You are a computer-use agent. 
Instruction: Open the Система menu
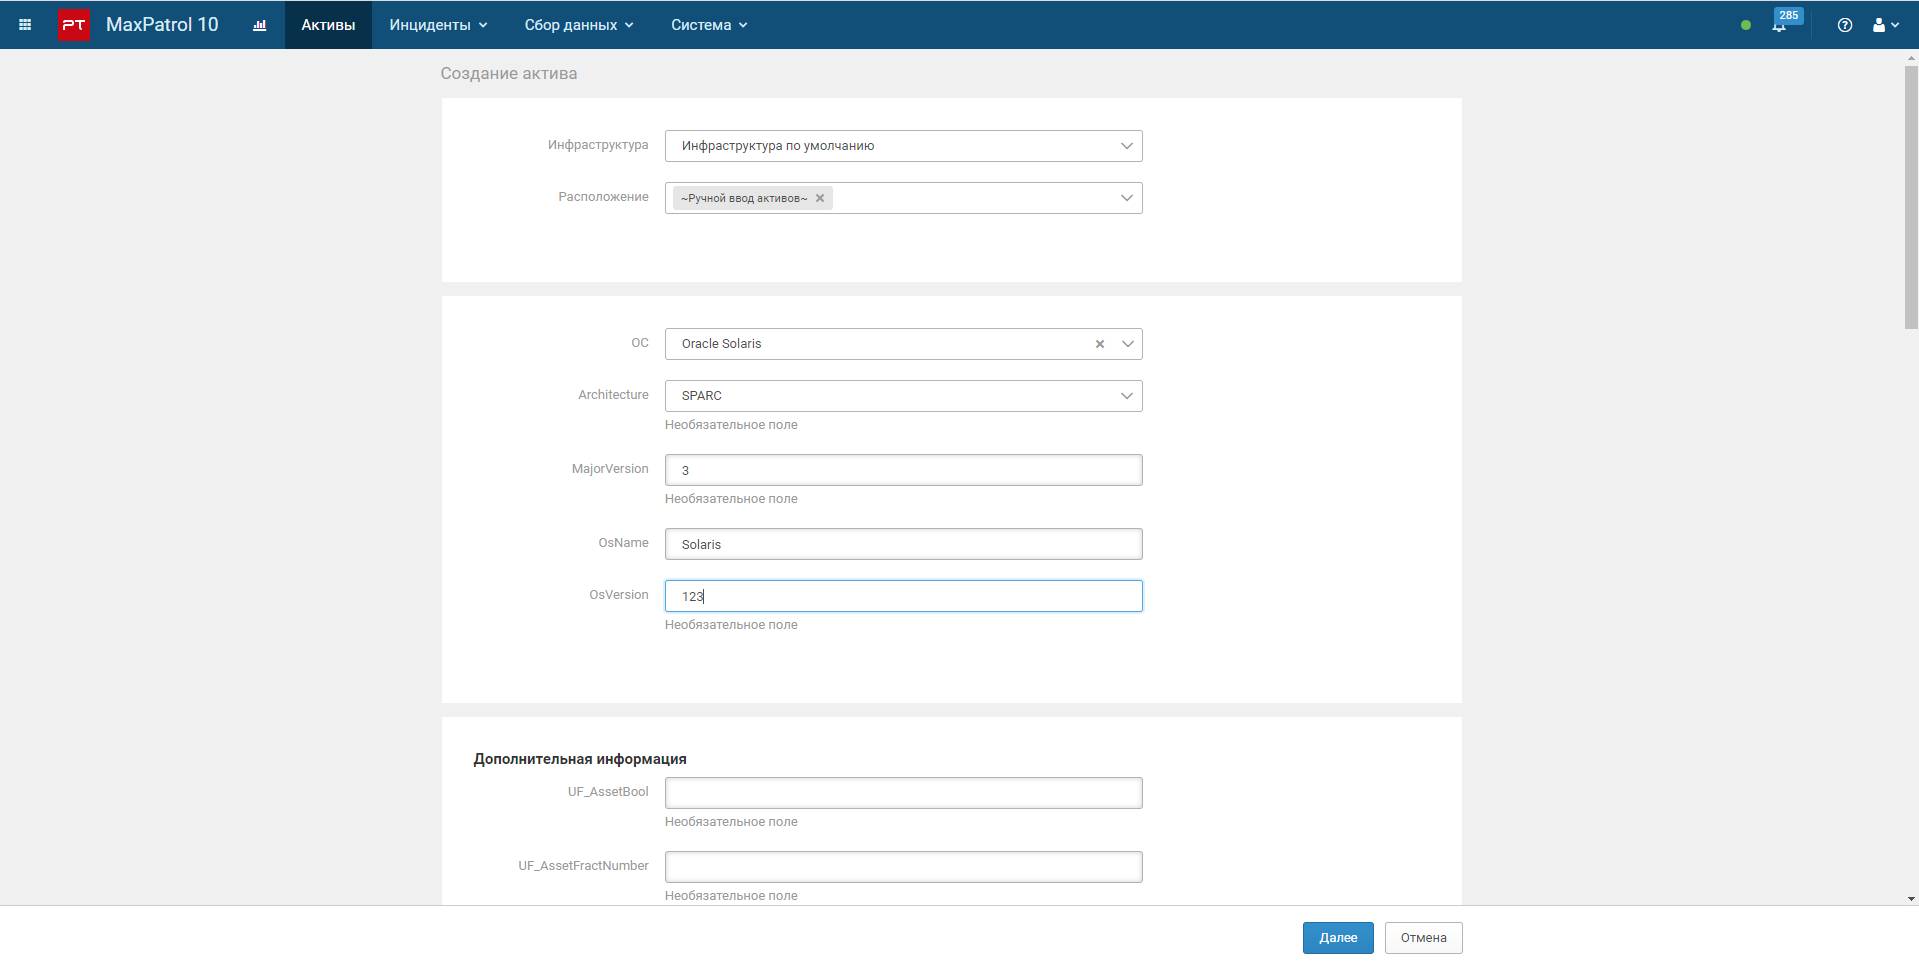click(x=709, y=25)
